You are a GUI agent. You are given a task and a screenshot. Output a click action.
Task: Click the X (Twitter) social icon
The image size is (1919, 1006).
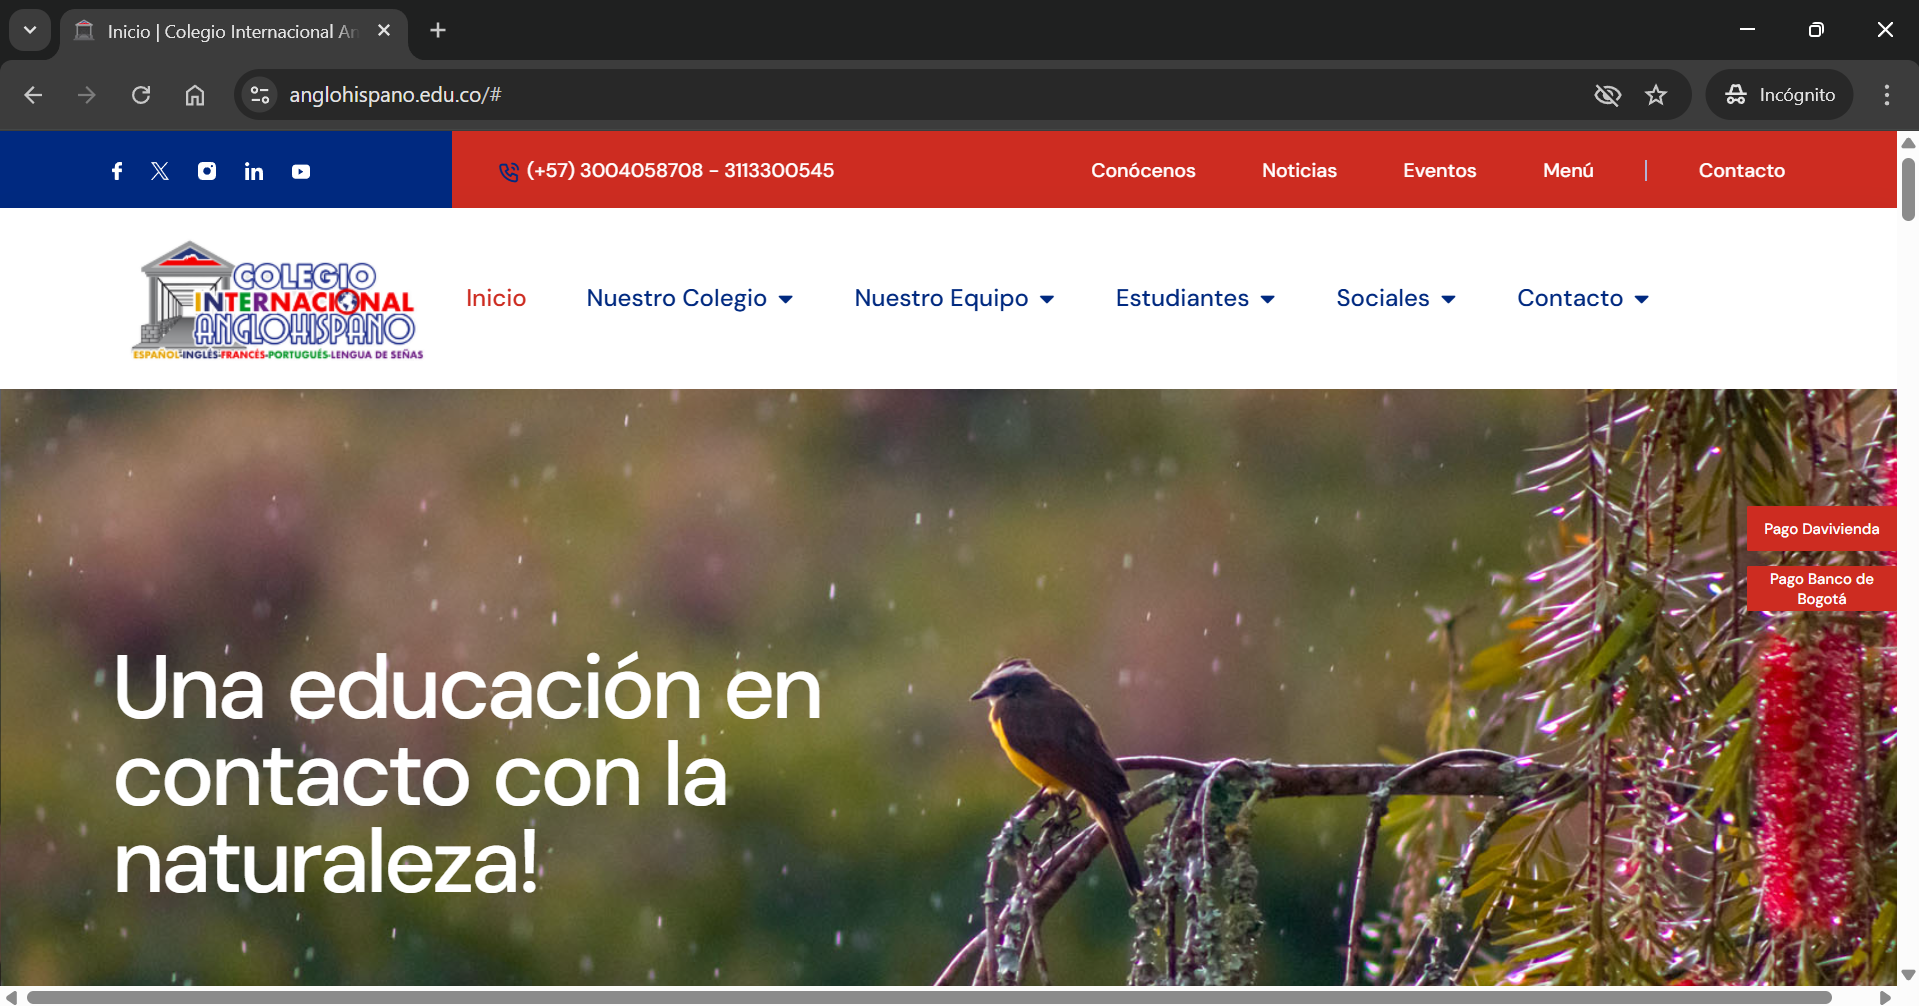[160, 171]
